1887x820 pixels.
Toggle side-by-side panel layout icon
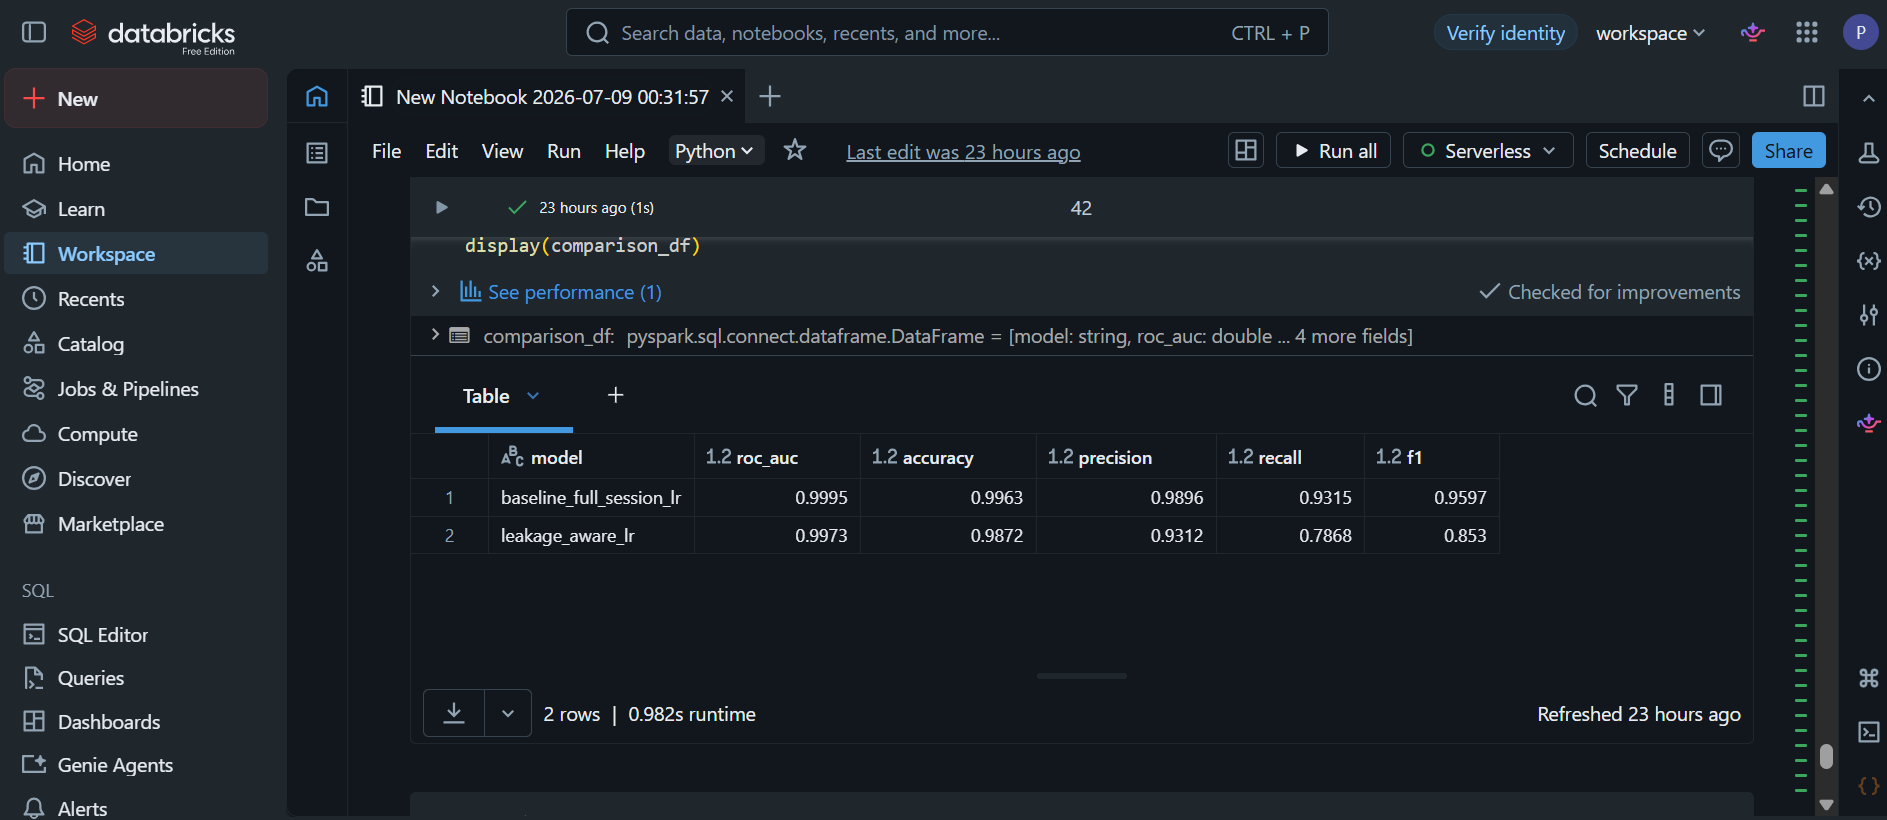(x=1814, y=96)
